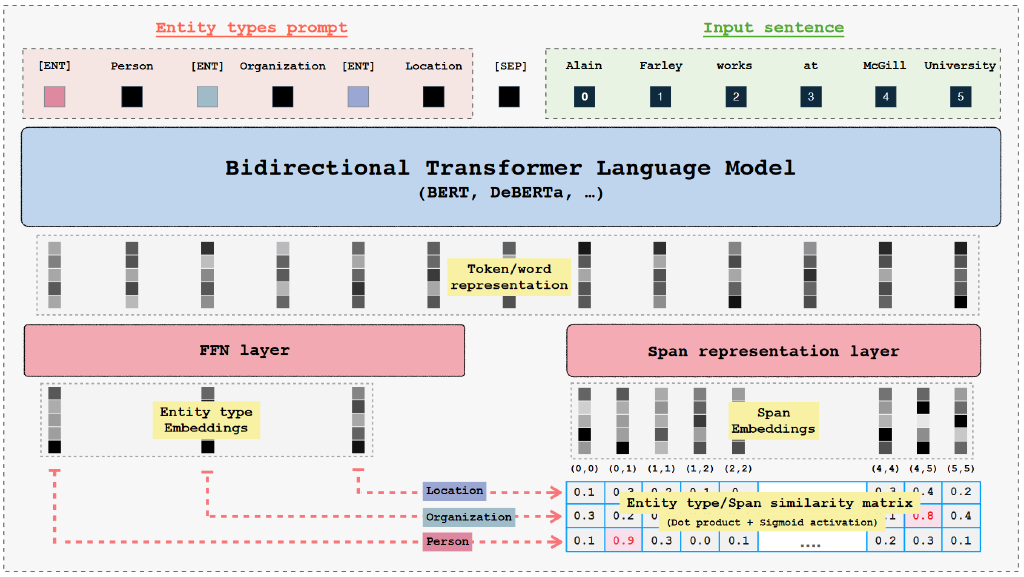Click the Entity type Embeddings label
1024x577 pixels.
click(x=206, y=418)
